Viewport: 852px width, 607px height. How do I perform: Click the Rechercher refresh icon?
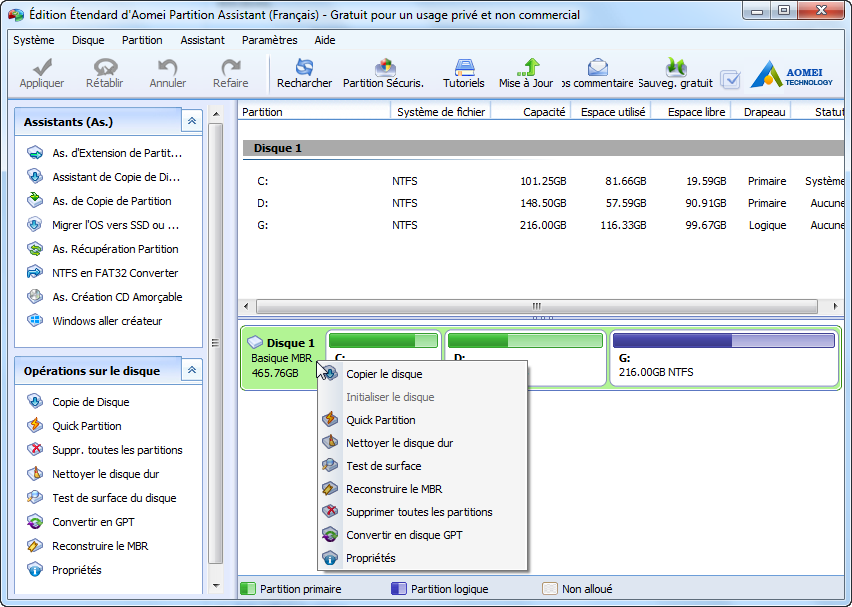pos(304,67)
